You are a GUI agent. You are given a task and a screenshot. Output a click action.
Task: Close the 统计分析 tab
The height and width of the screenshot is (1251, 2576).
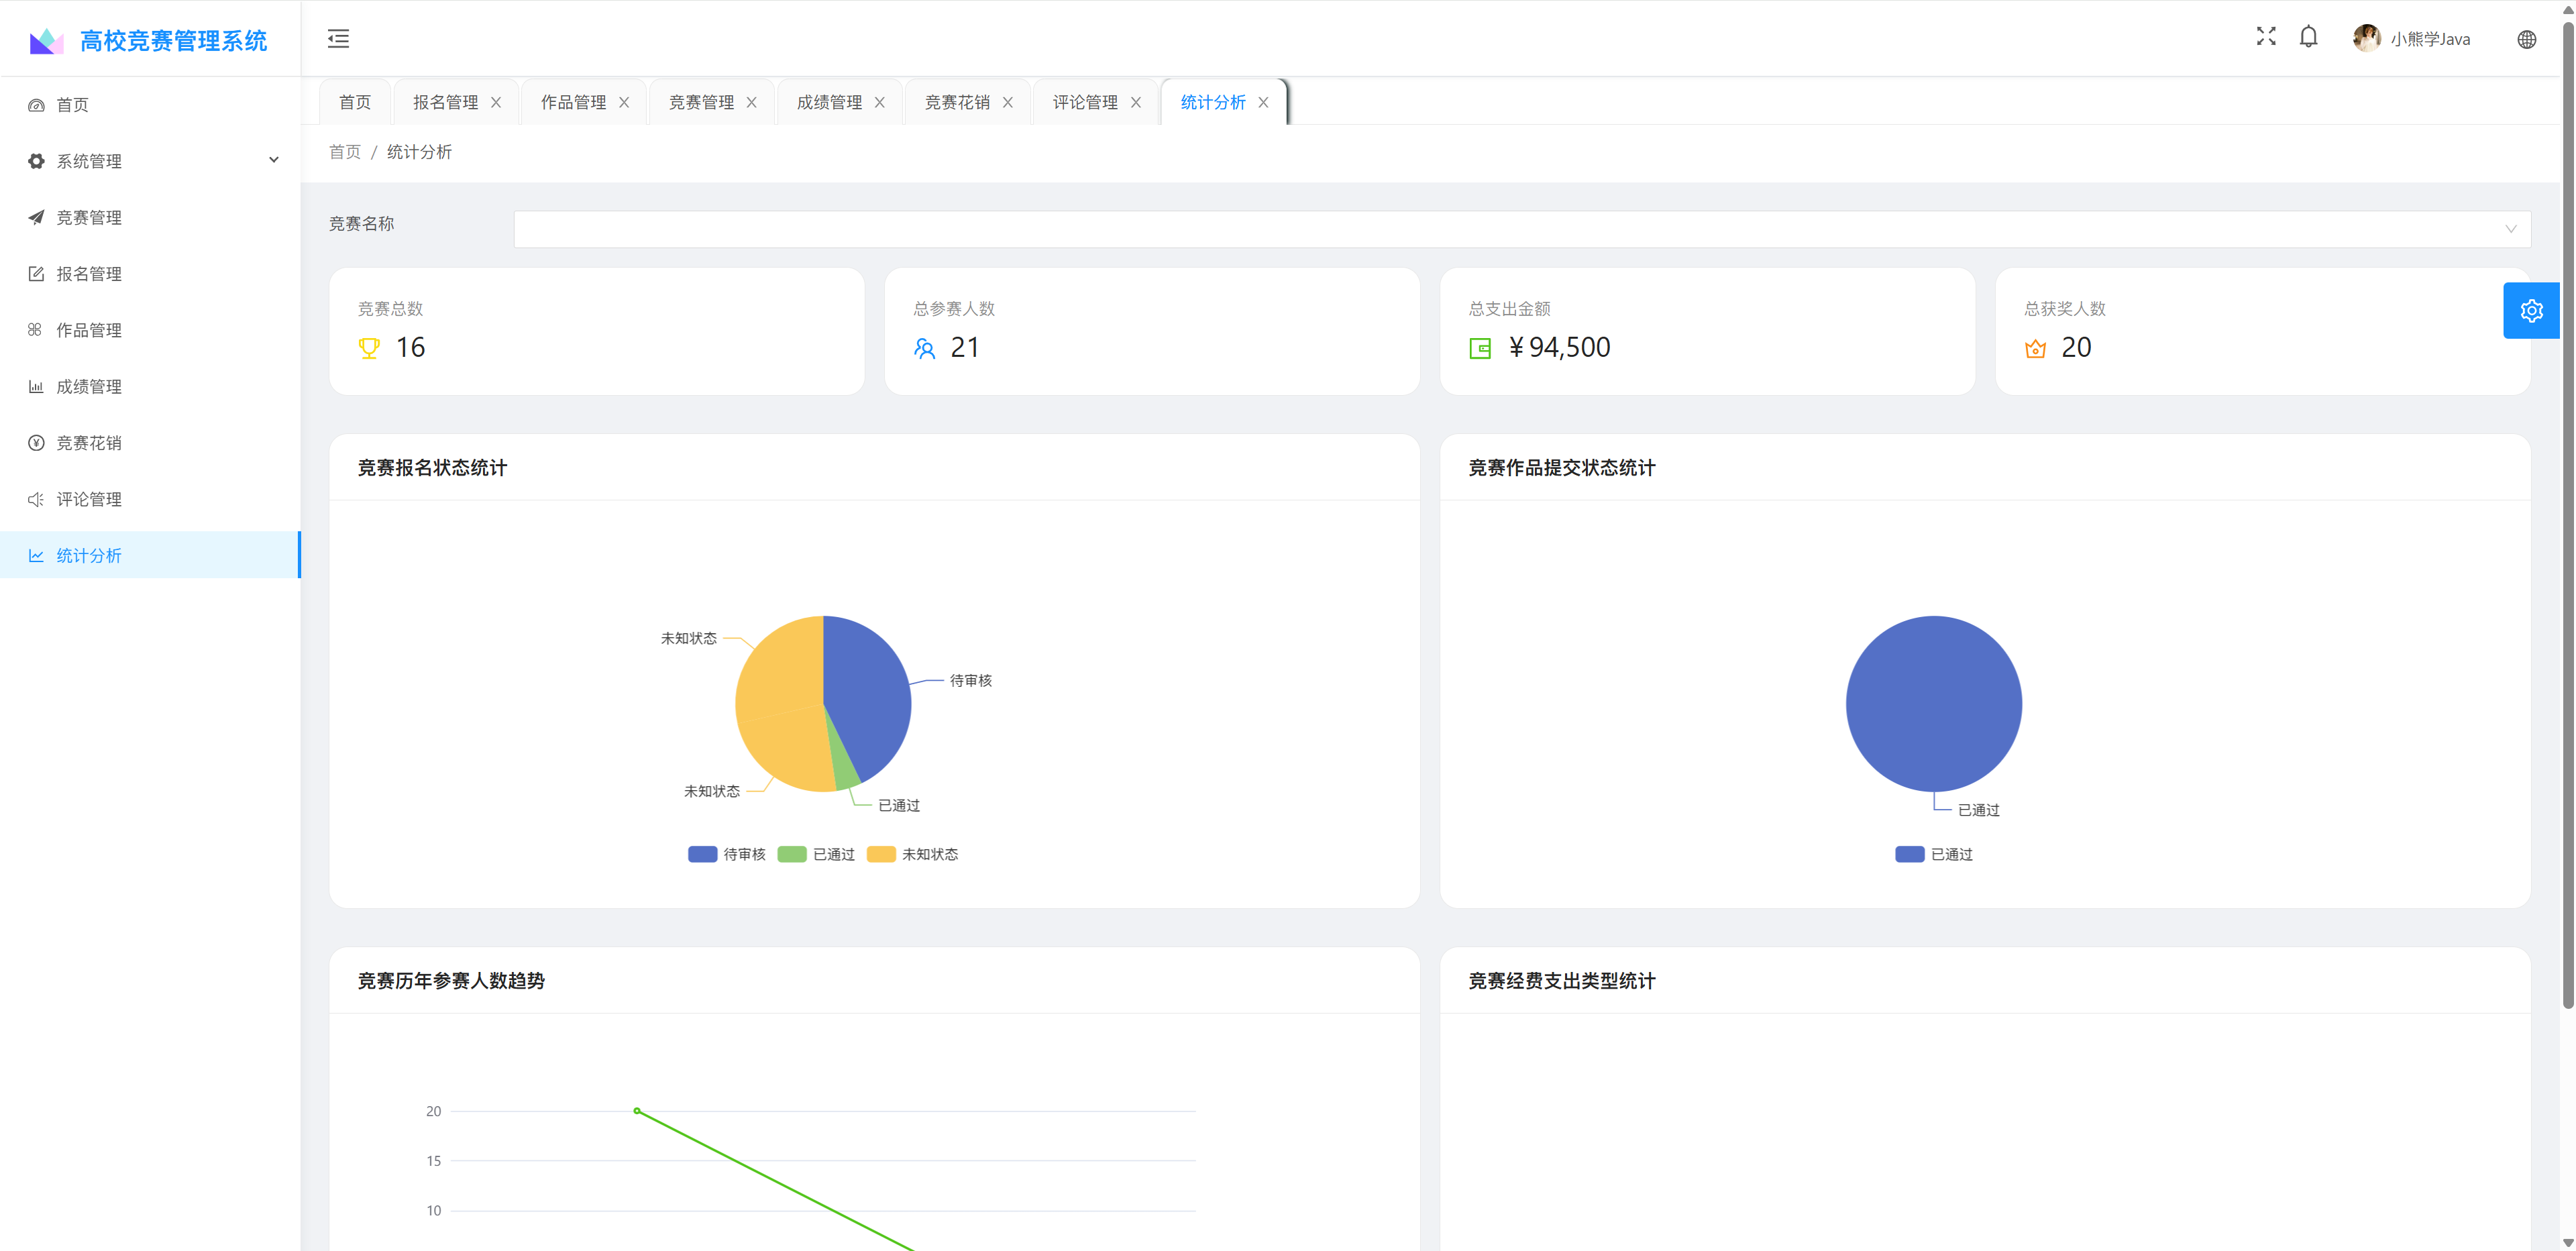tap(1264, 102)
